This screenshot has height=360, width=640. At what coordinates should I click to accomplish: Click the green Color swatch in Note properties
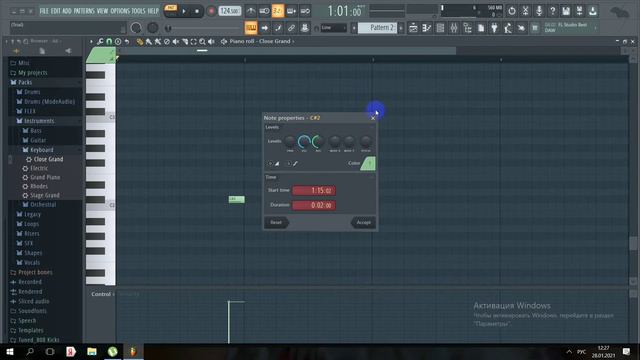pyautogui.click(x=368, y=163)
